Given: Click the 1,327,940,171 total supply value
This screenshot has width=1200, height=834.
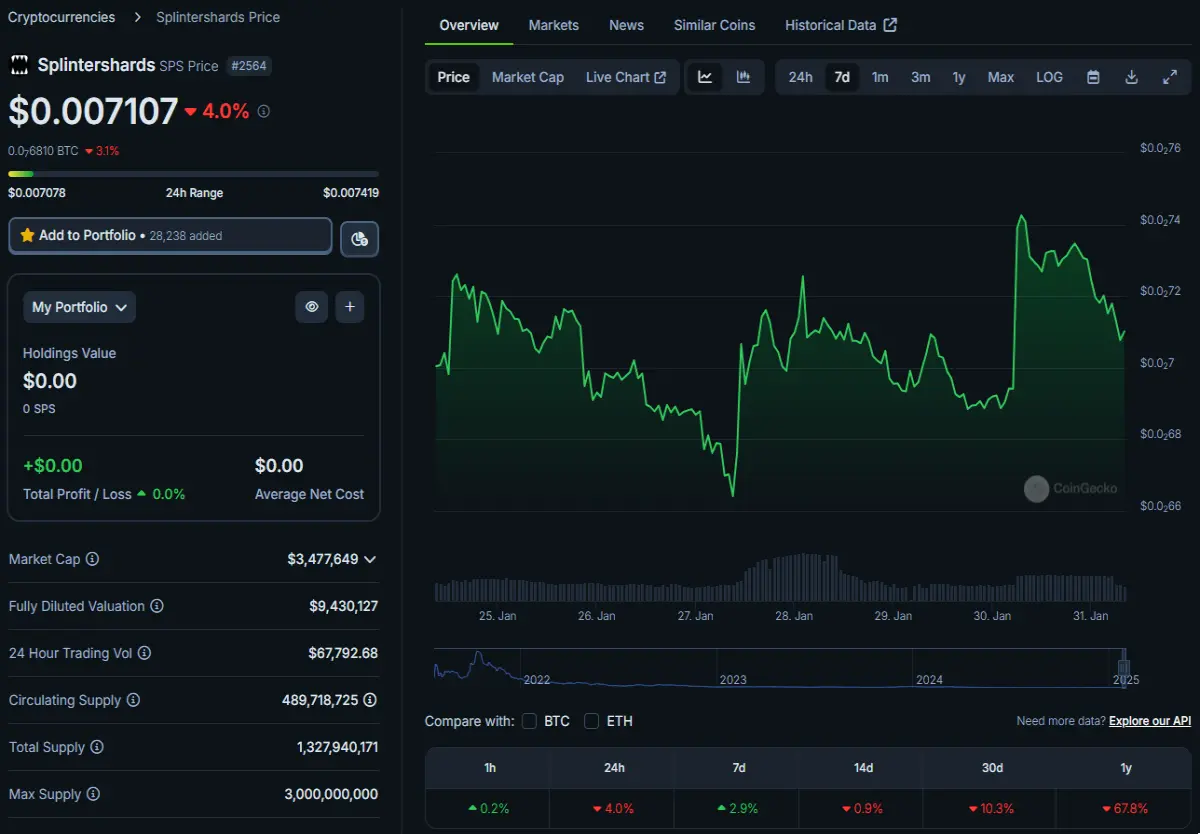Looking at the screenshot, I should (337, 747).
